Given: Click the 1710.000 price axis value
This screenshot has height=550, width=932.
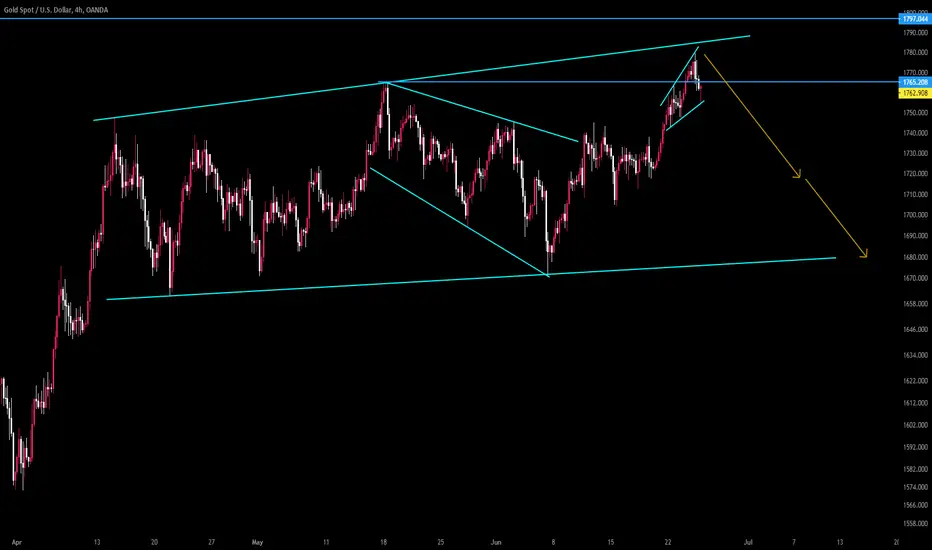Looking at the screenshot, I should pyautogui.click(x=915, y=194).
